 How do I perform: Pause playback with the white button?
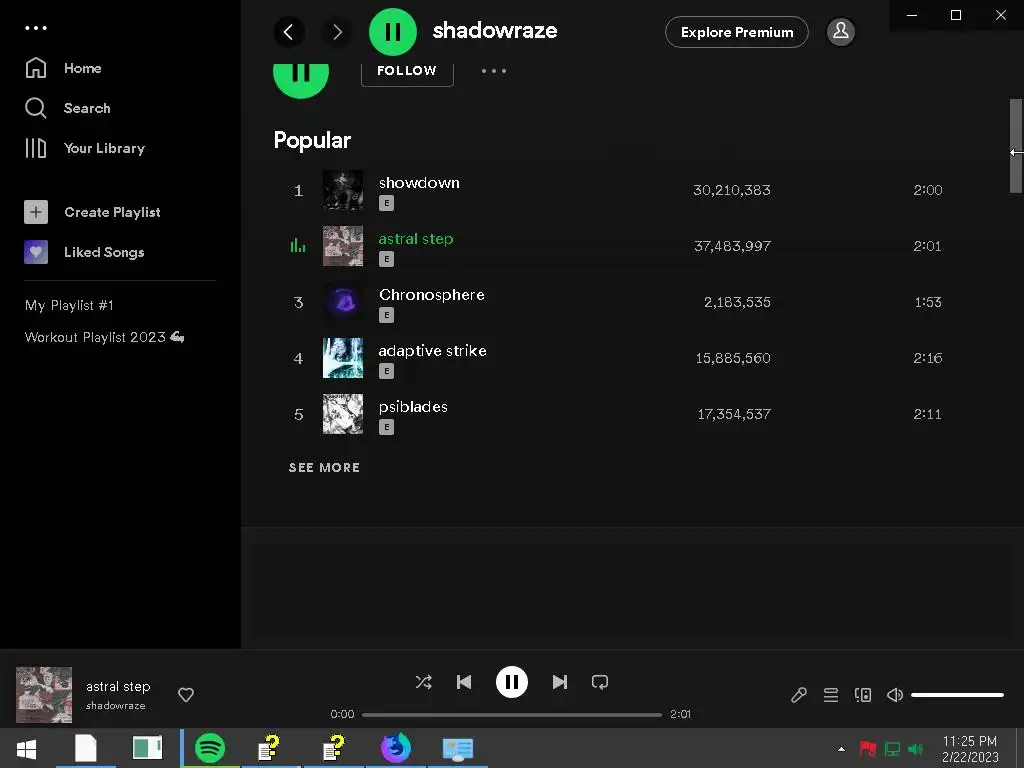[x=511, y=682]
